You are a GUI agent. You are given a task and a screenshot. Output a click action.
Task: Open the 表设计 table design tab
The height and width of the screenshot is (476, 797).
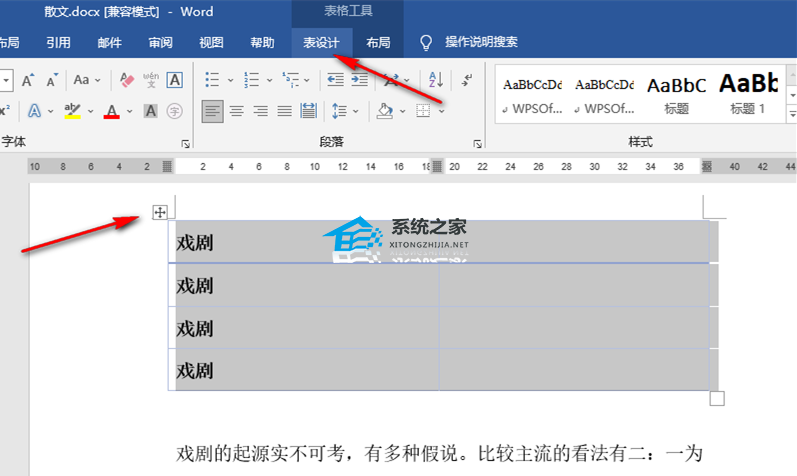(321, 42)
